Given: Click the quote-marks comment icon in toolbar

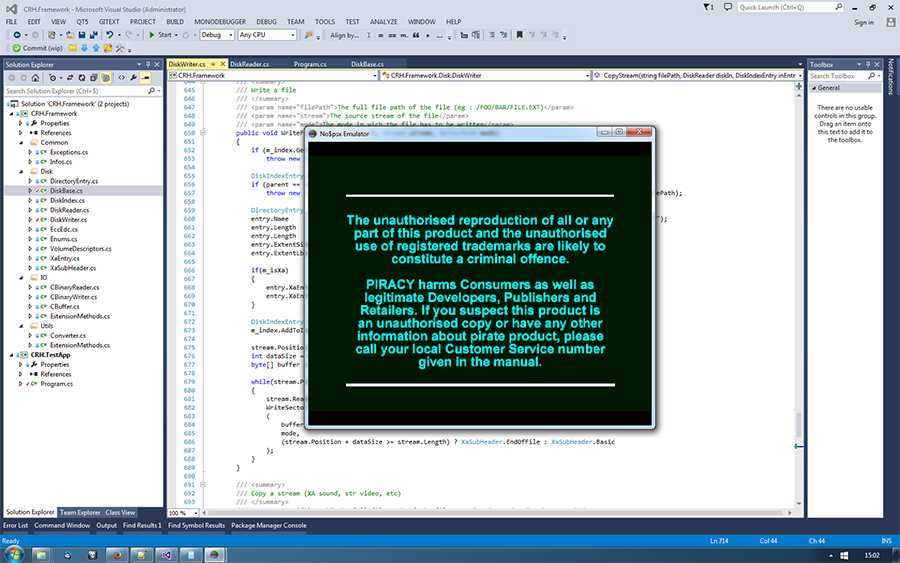Looking at the screenshot, I should click(416, 35).
